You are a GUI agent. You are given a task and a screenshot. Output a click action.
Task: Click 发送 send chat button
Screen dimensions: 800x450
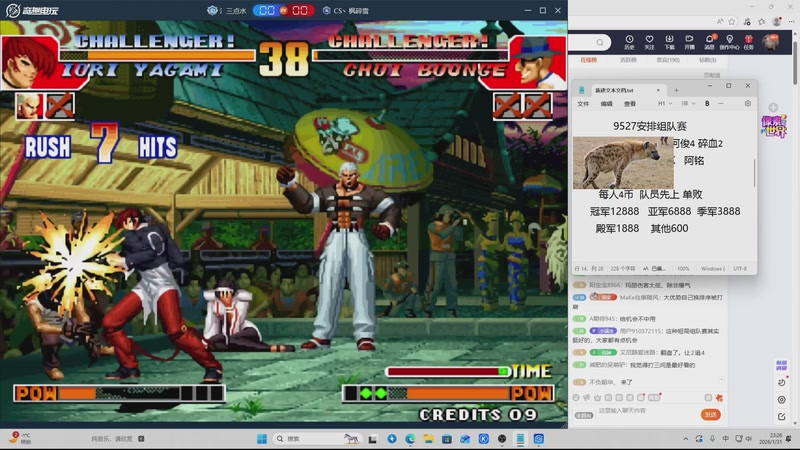[x=710, y=415]
